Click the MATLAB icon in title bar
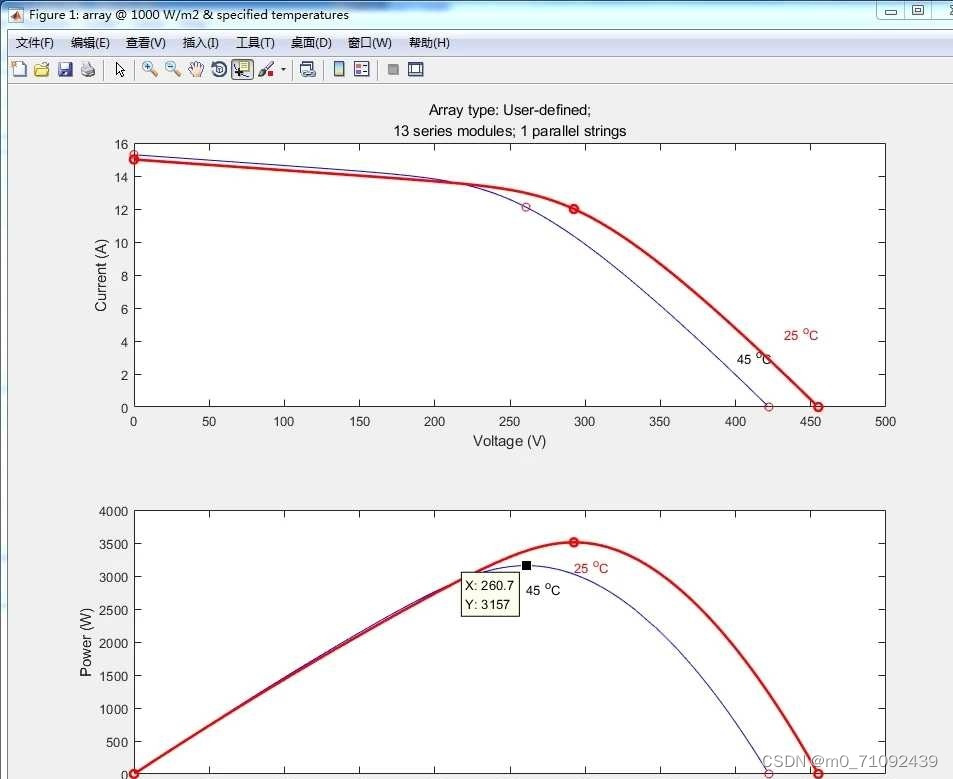Screen dimensions: 953x779 [16, 15]
